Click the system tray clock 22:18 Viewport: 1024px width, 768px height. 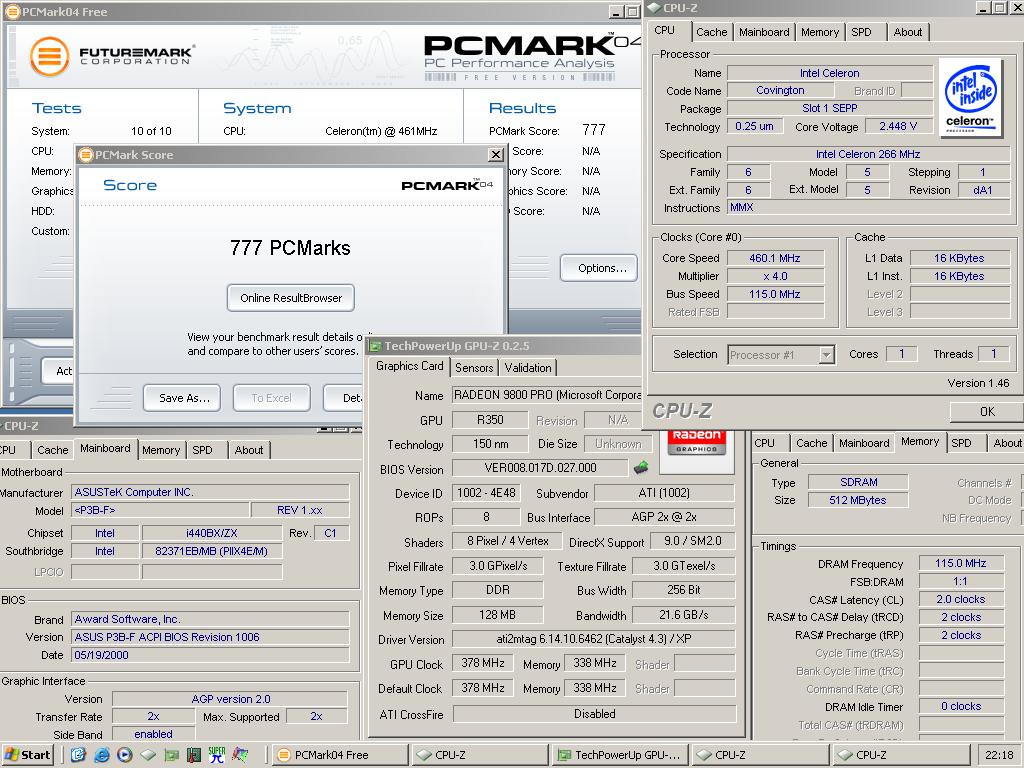[999, 755]
